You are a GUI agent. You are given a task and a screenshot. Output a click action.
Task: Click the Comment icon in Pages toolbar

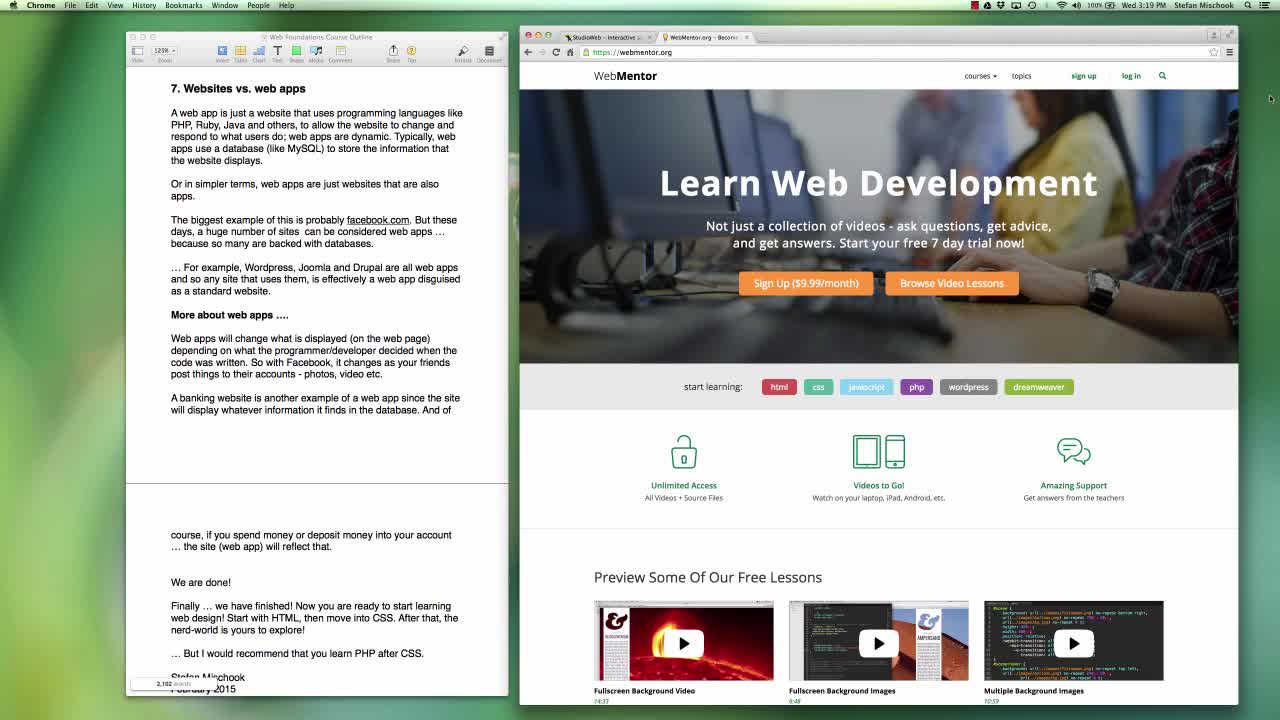340,53
